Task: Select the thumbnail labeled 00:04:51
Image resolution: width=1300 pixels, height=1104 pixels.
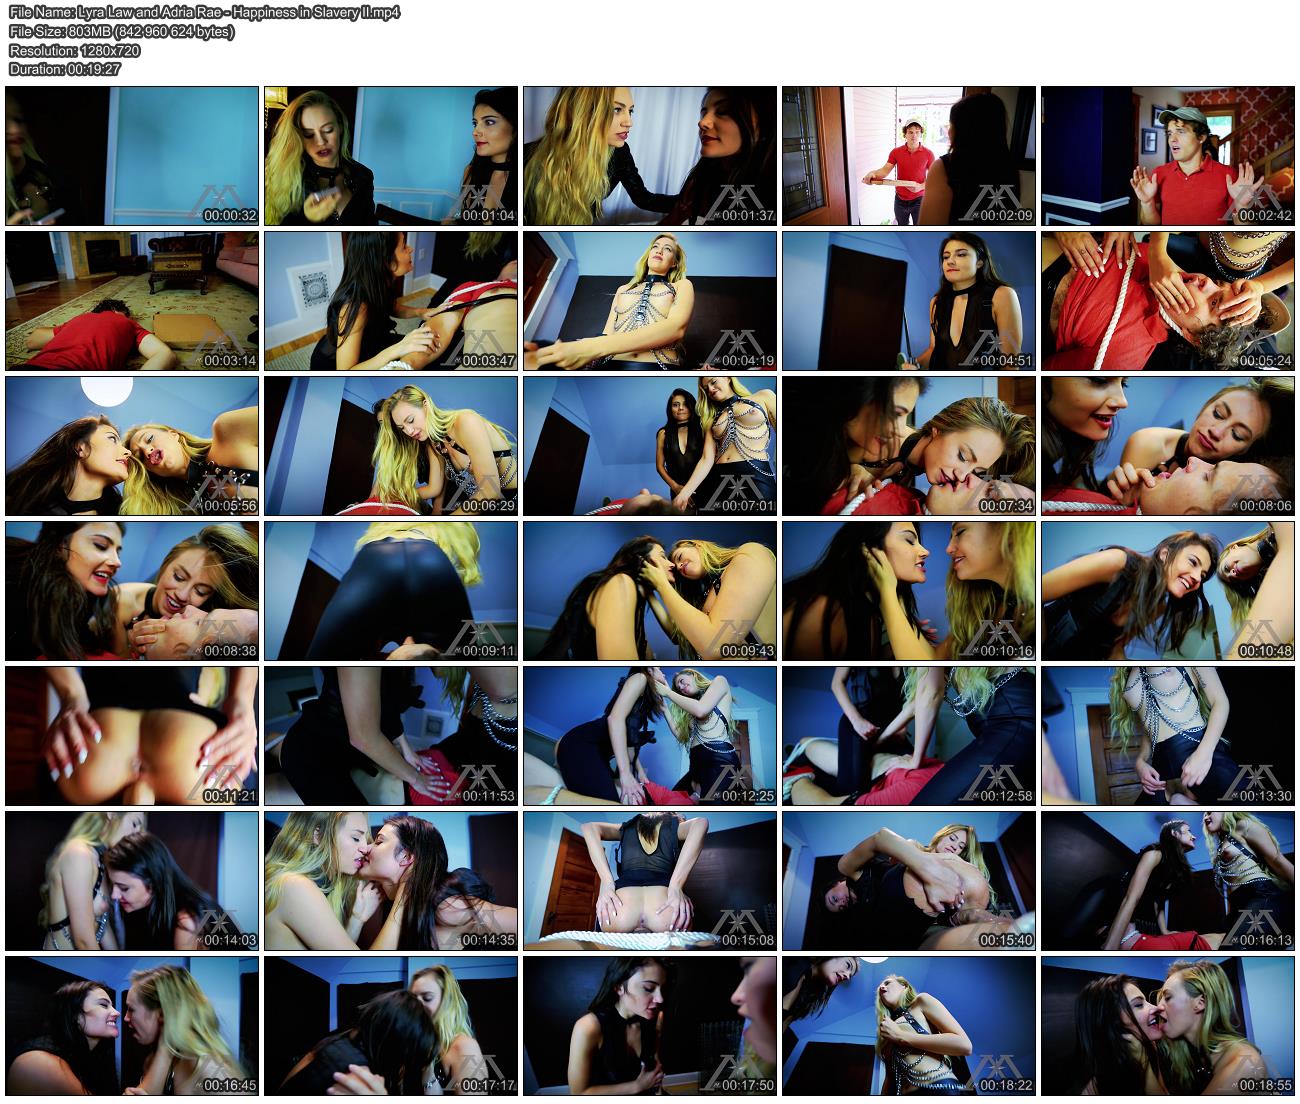Action: (908, 301)
